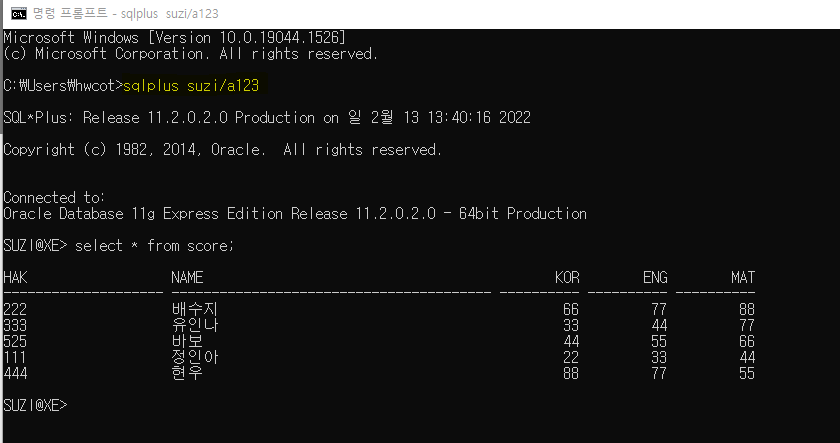The width and height of the screenshot is (840, 443).
Task: Click the name 유인나
Action: (195, 325)
